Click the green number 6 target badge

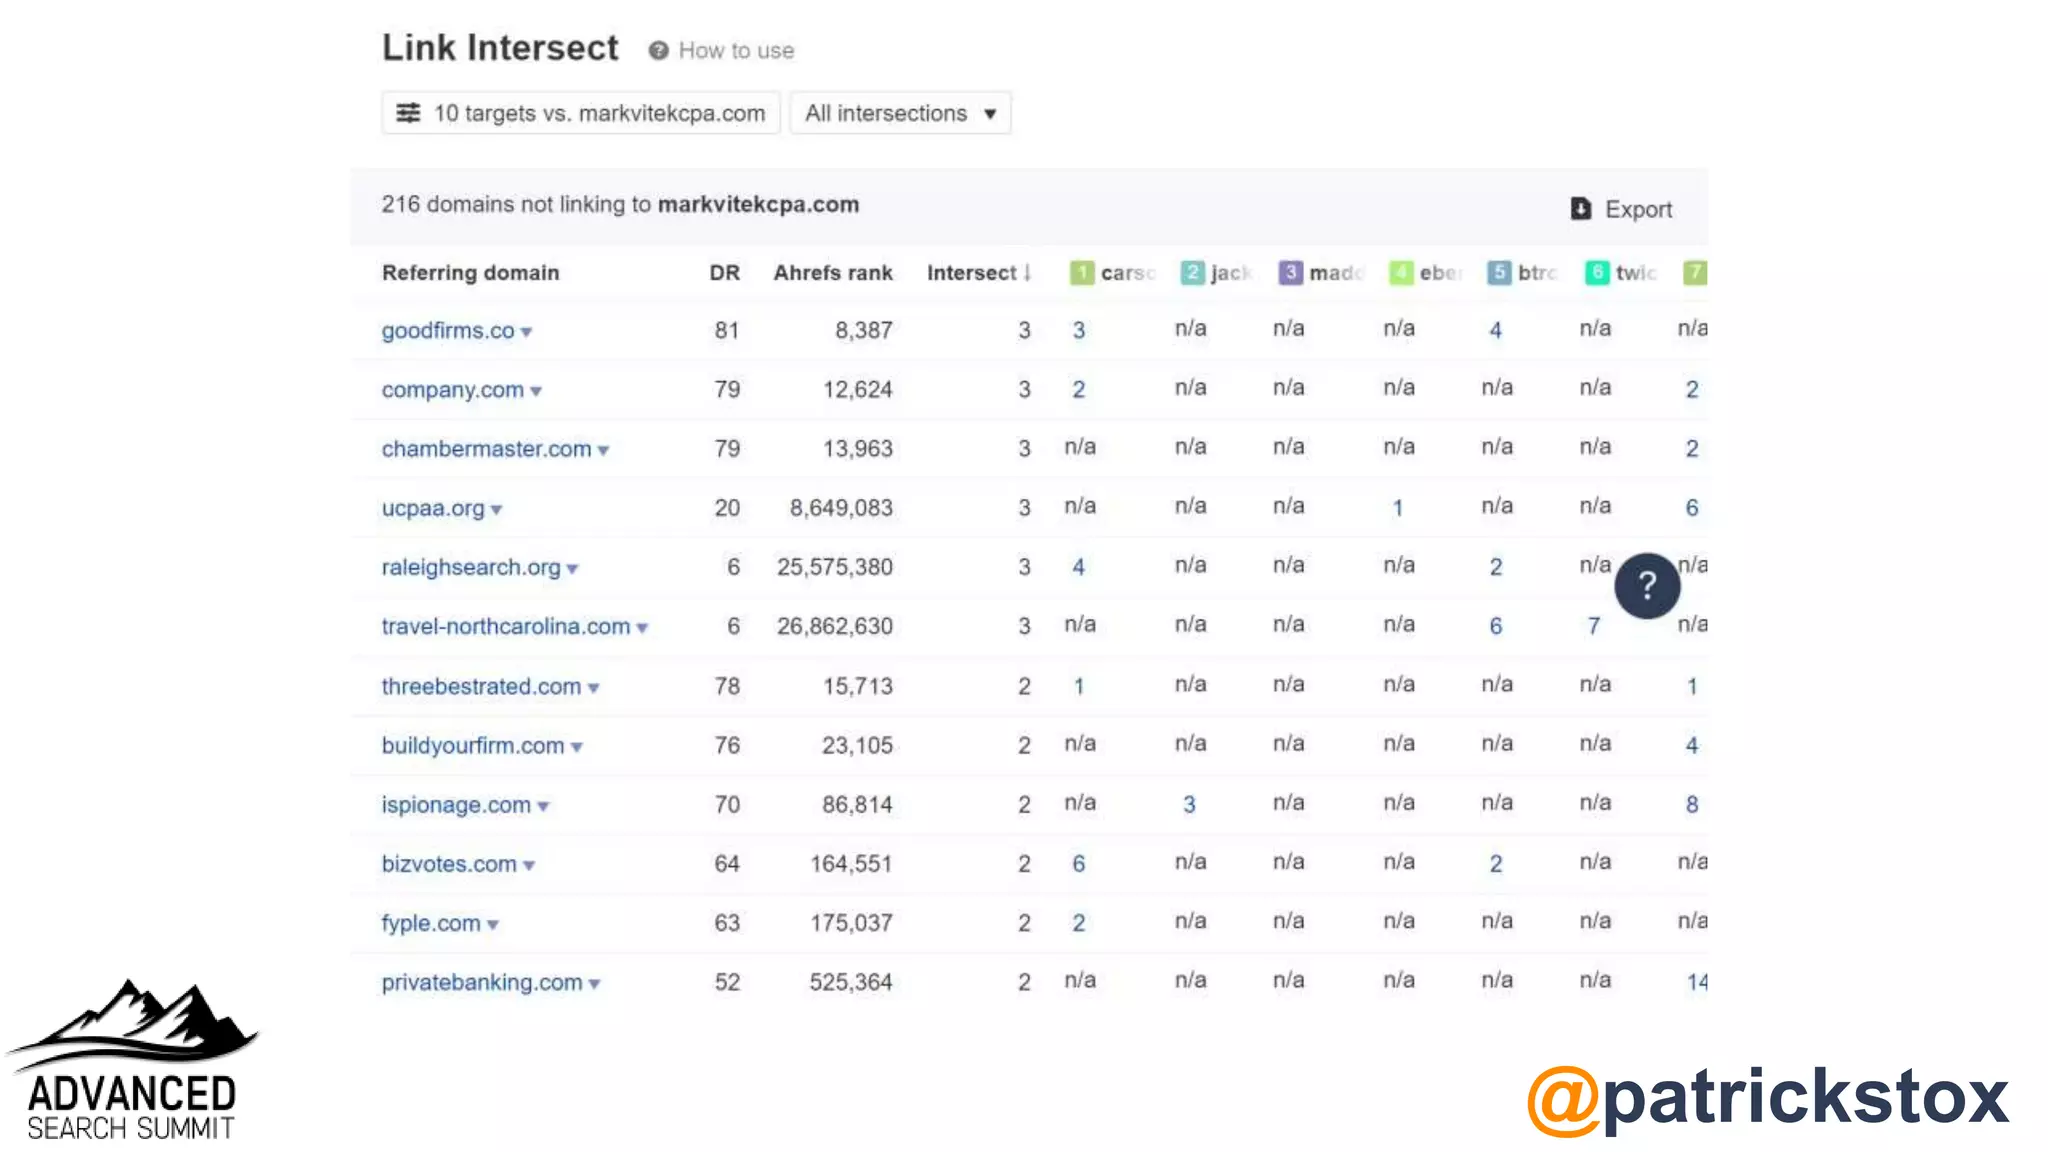click(1597, 273)
